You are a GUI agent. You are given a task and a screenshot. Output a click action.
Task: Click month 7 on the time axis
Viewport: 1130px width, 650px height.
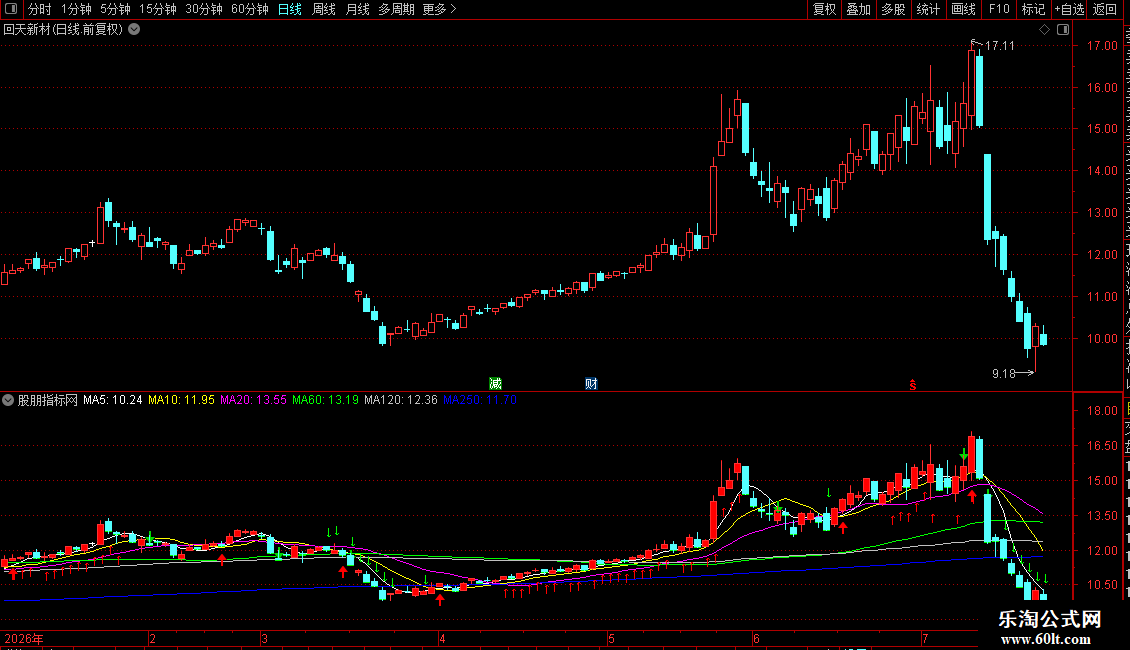pos(925,638)
